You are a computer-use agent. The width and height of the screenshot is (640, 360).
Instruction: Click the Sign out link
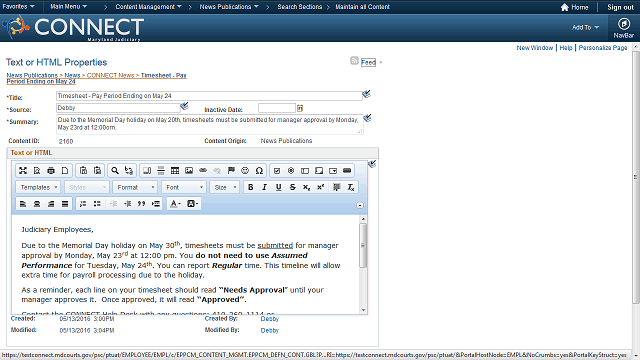coord(620,7)
